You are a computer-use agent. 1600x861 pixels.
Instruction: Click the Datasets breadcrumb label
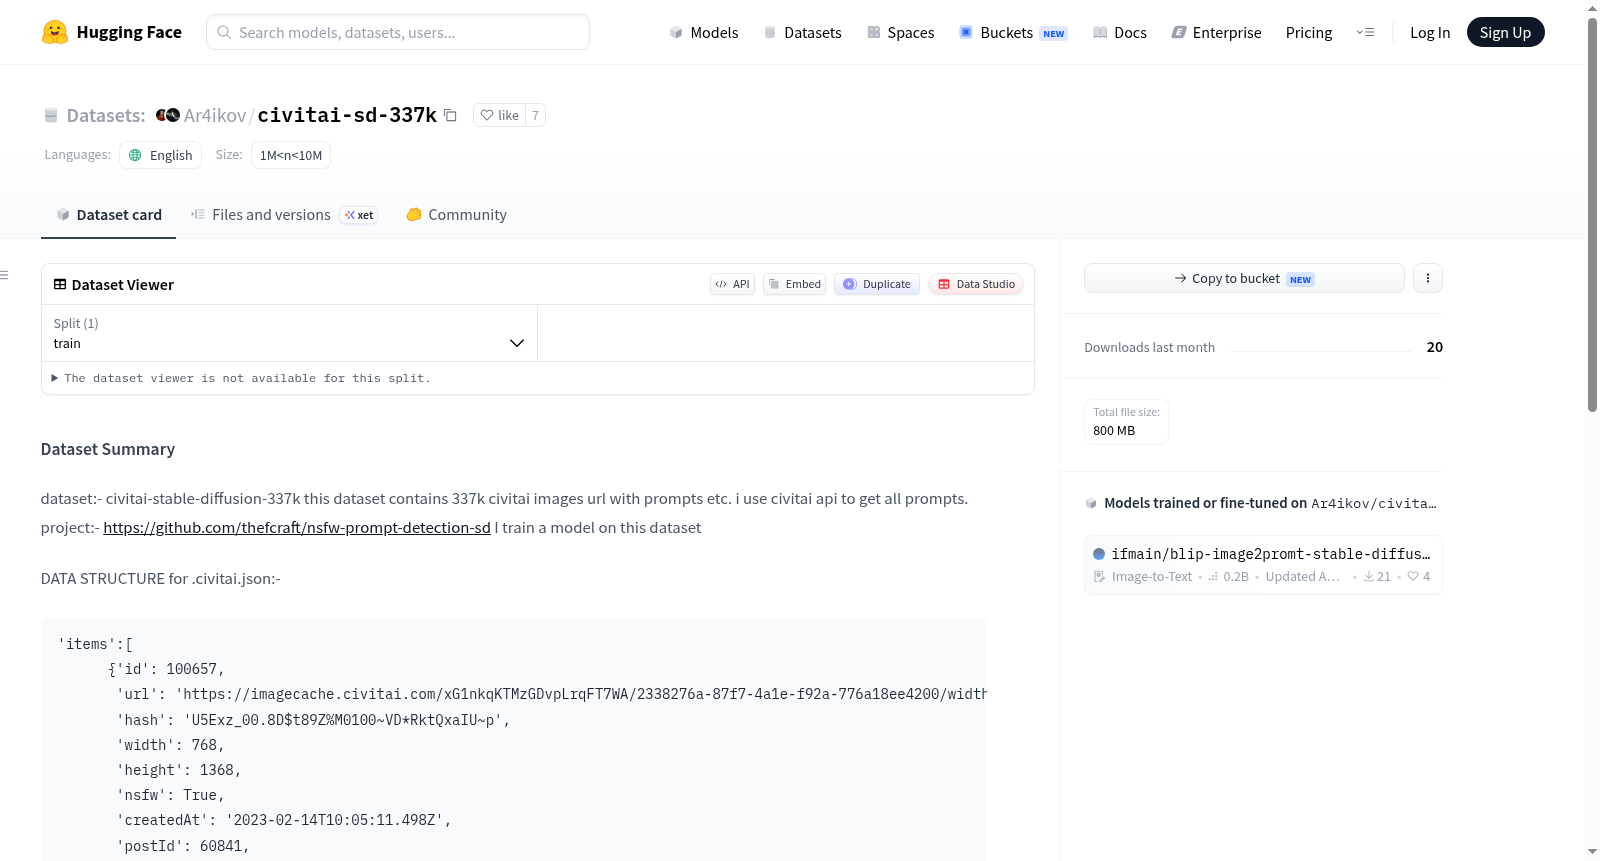pyautogui.click(x=105, y=115)
